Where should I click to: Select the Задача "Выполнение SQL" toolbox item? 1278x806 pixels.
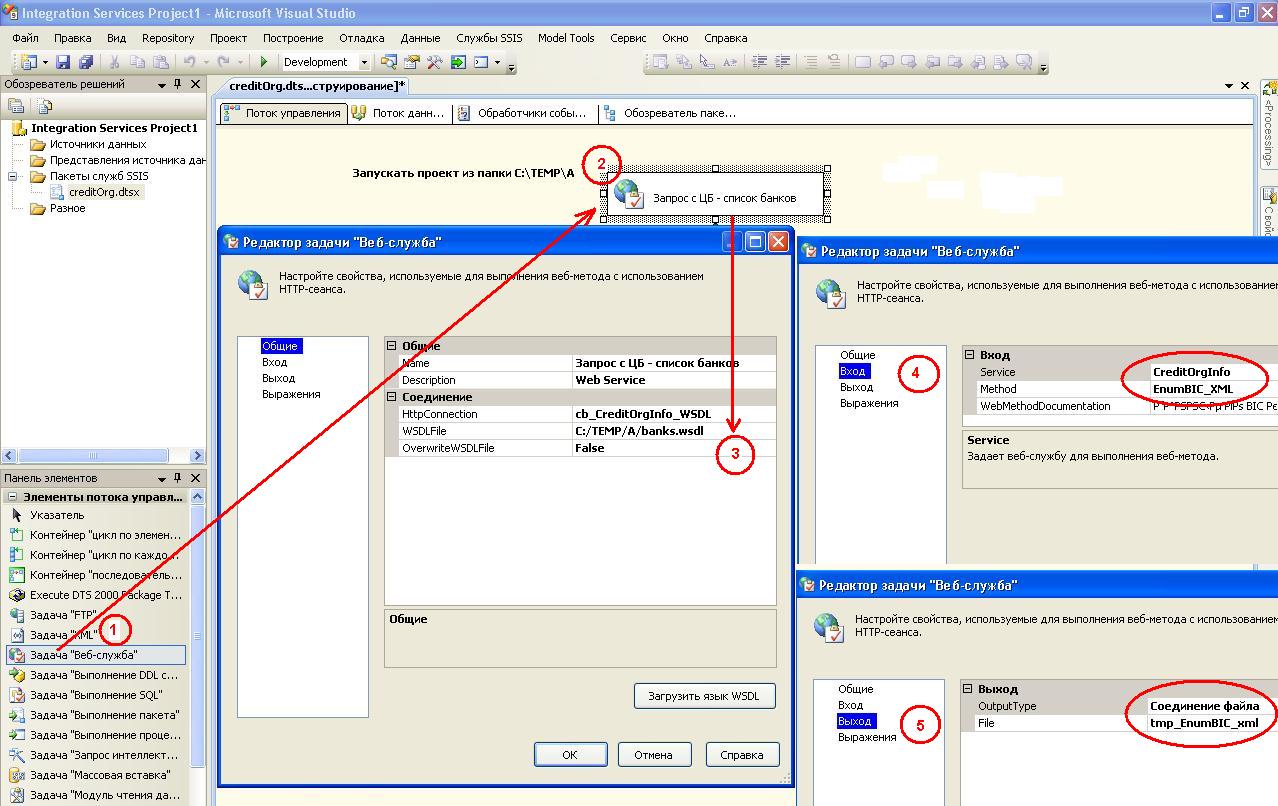[x=95, y=695]
